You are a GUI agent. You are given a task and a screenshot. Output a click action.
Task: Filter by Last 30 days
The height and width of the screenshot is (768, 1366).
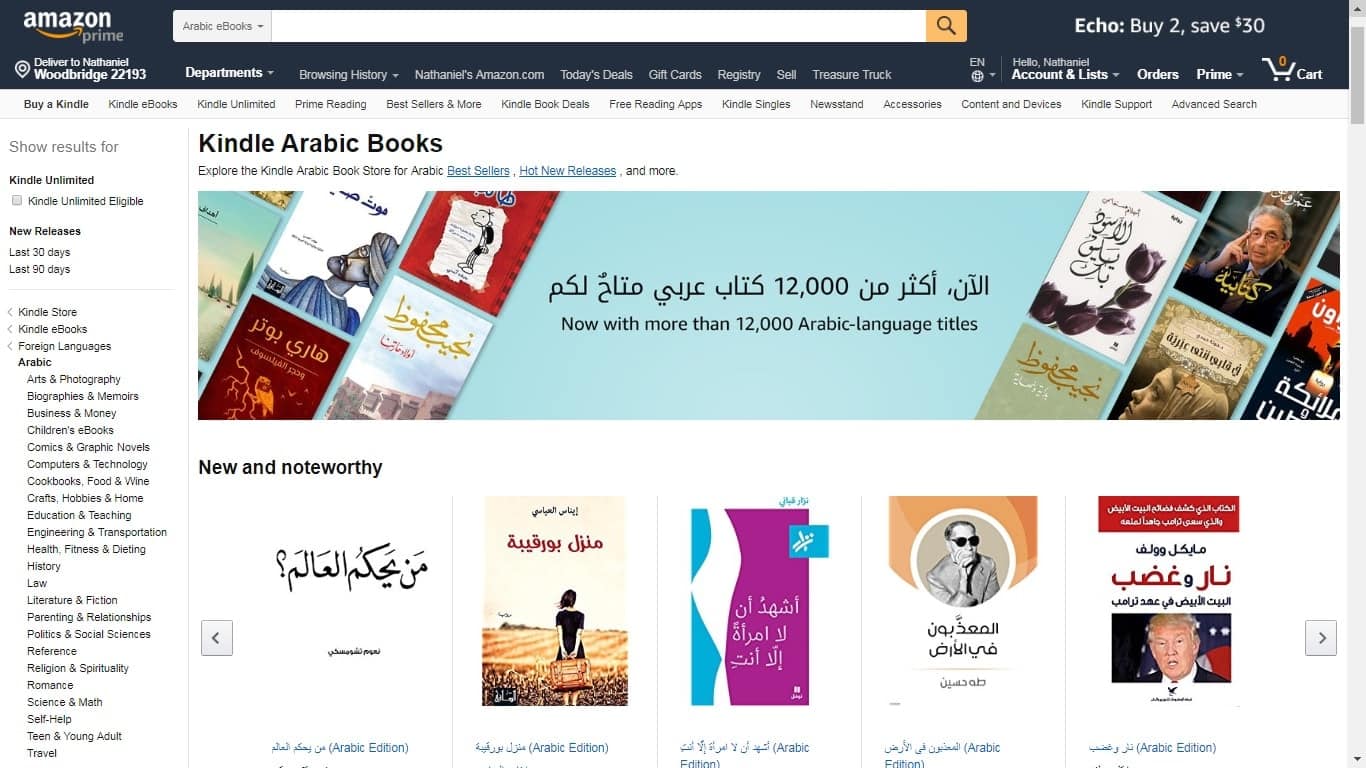39,252
